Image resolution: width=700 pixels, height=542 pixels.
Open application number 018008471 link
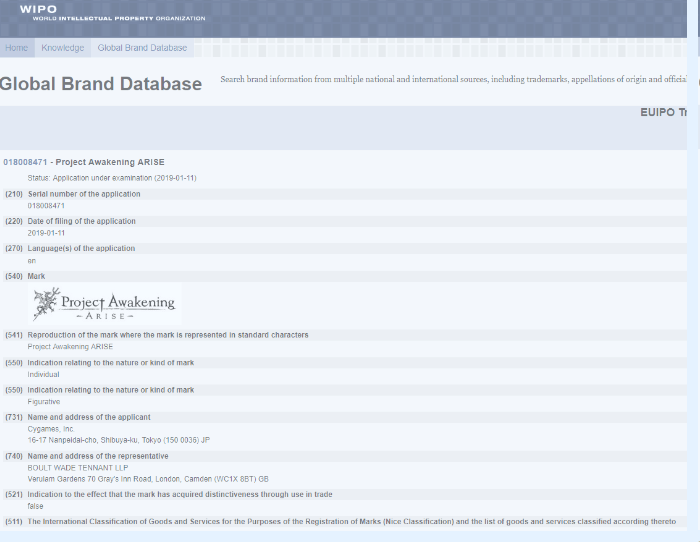25,162
